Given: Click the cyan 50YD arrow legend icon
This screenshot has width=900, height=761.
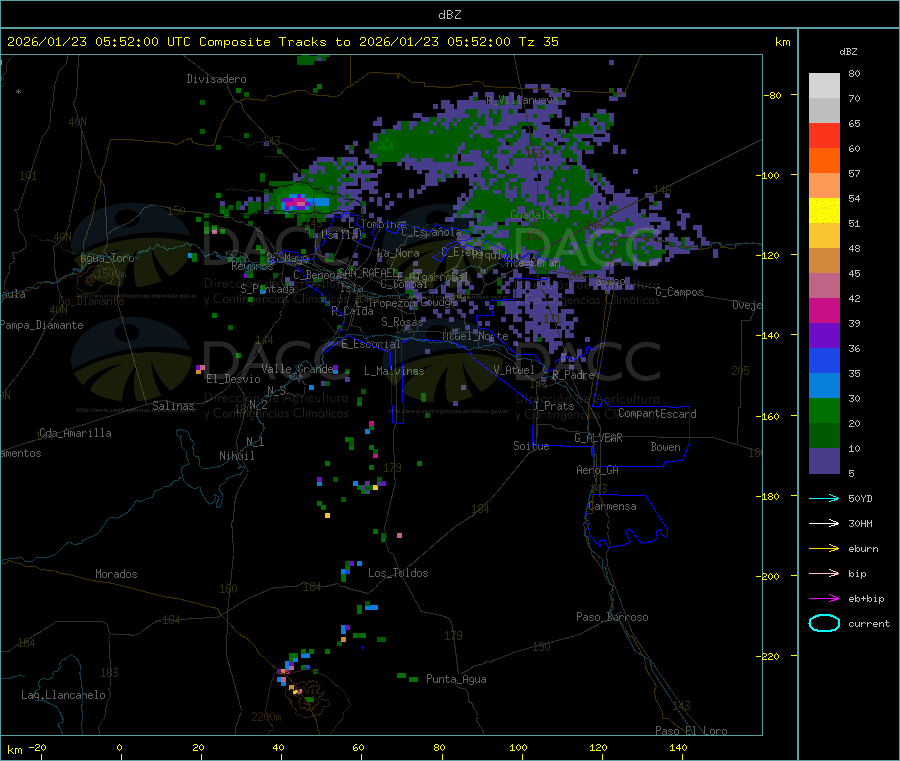Looking at the screenshot, I should pyautogui.click(x=824, y=498).
